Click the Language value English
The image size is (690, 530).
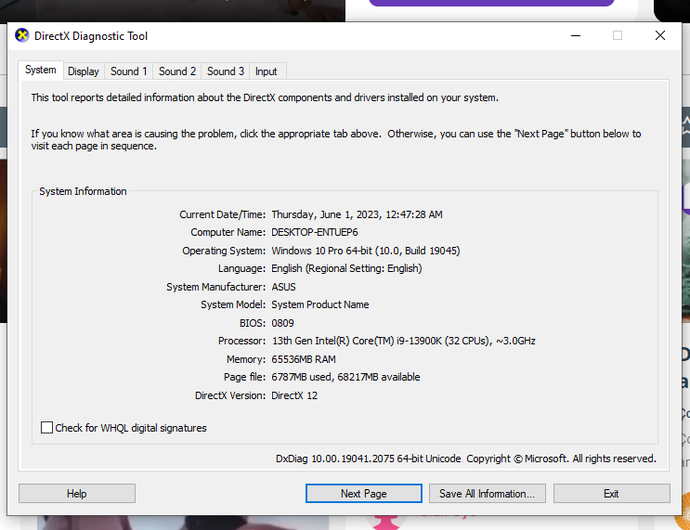(x=347, y=269)
